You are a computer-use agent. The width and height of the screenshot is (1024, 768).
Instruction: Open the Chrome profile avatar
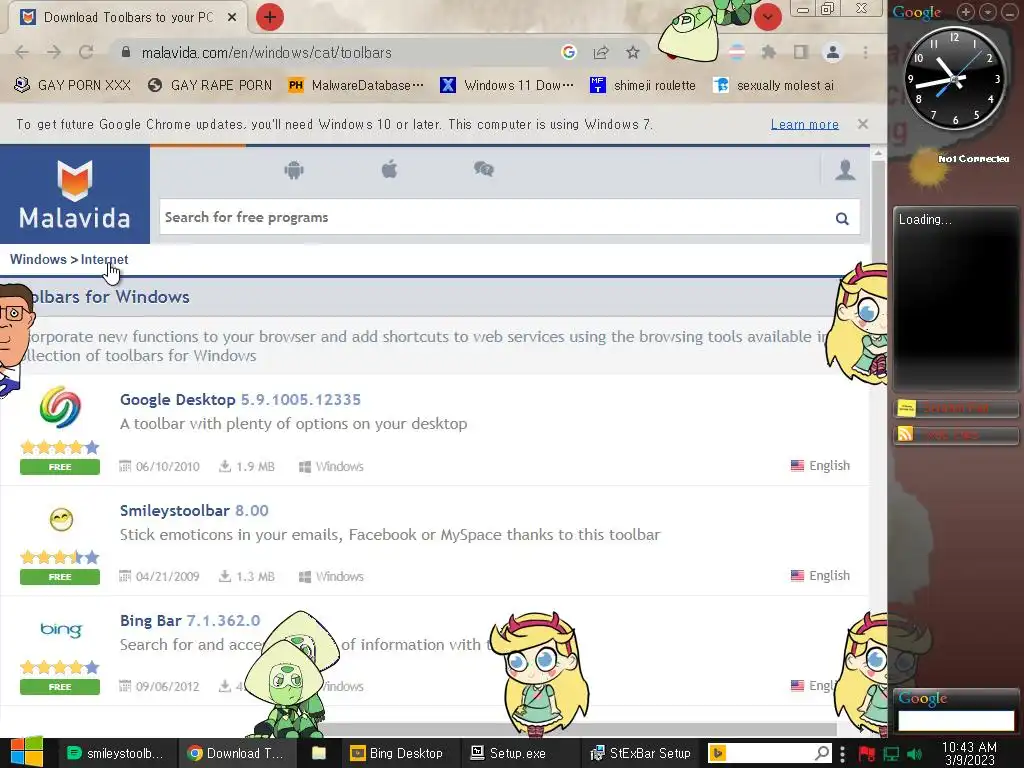click(x=833, y=52)
